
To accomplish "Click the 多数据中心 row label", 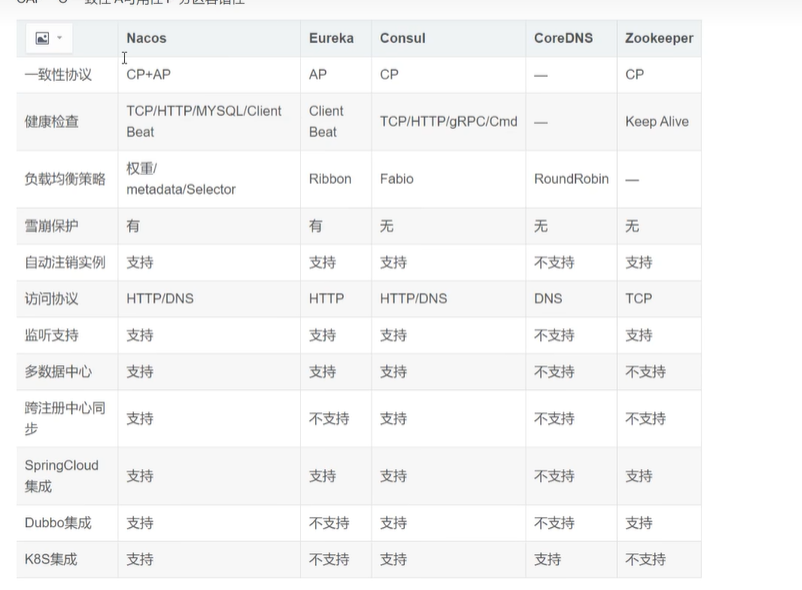I will pos(58,372).
